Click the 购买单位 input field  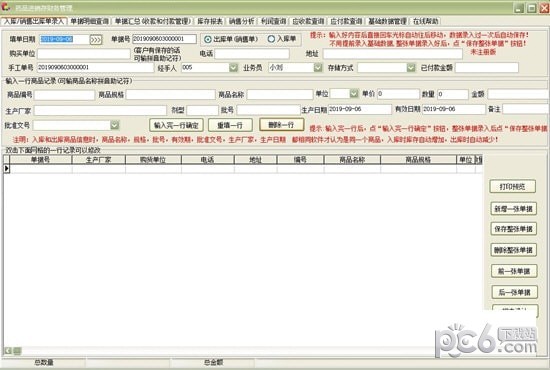pos(84,54)
